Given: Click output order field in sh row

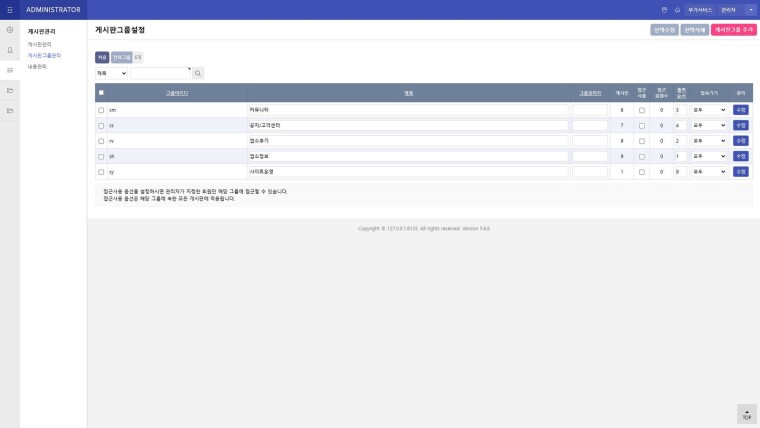Looking at the screenshot, I should (x=681, y=157).
